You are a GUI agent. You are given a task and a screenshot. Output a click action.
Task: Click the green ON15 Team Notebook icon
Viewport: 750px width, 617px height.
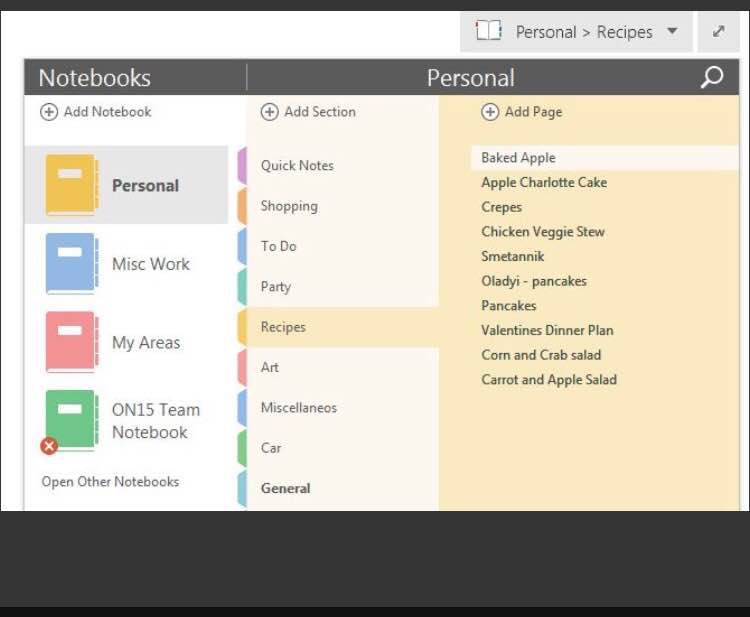[70, 419]
